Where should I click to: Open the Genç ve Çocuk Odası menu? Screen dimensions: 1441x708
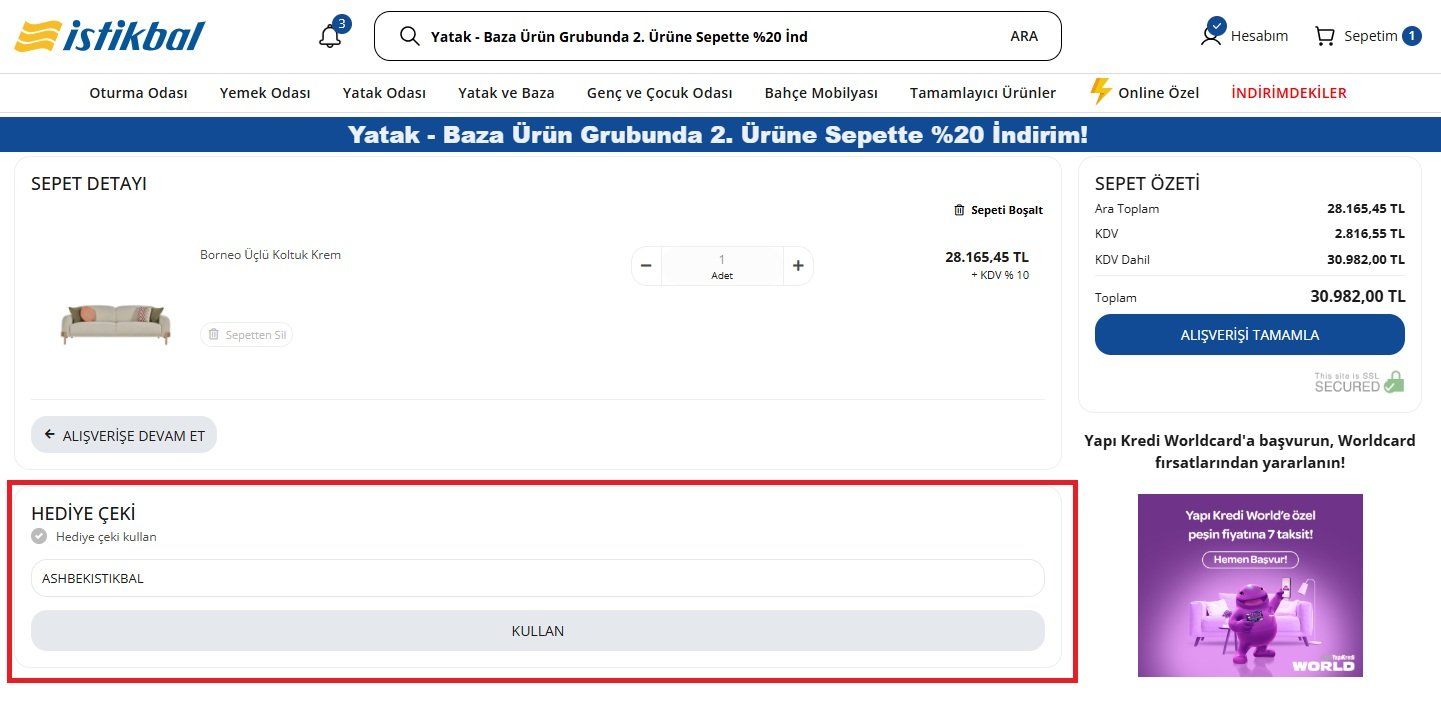click(x=660, y=93)
